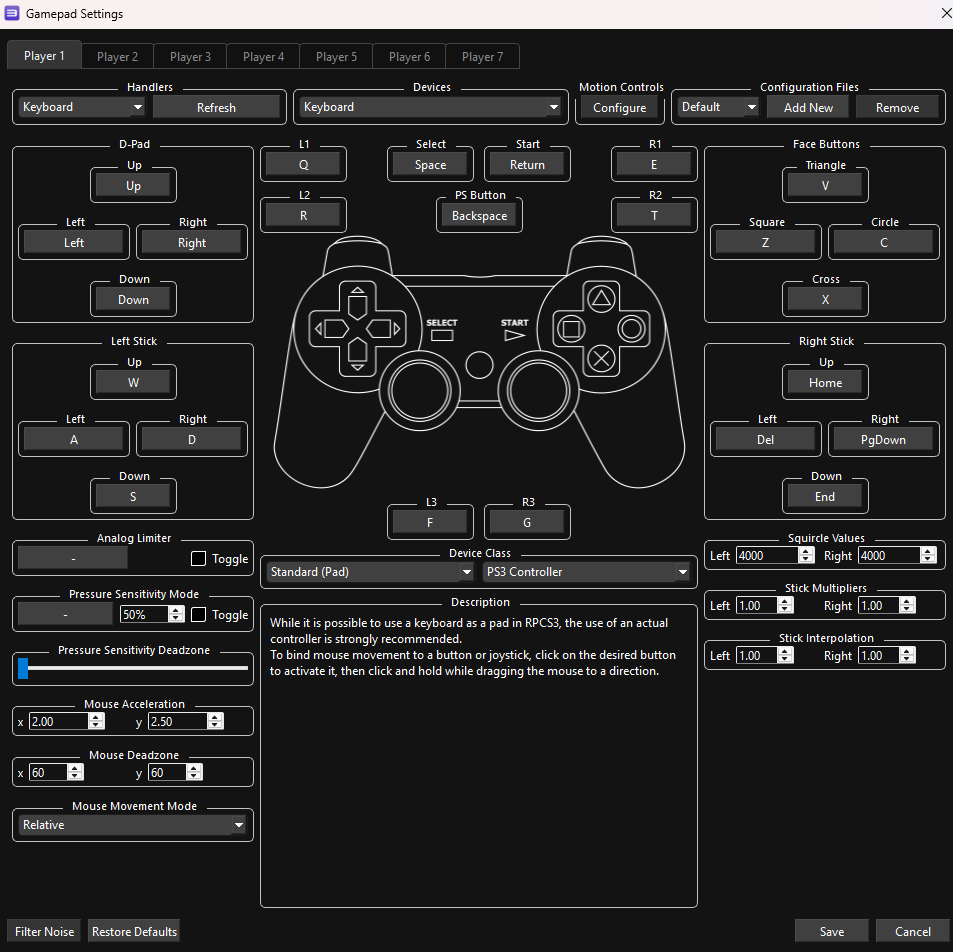Save the gamepad settings
This screenshot has width=953, height=952.
point(831,931)
